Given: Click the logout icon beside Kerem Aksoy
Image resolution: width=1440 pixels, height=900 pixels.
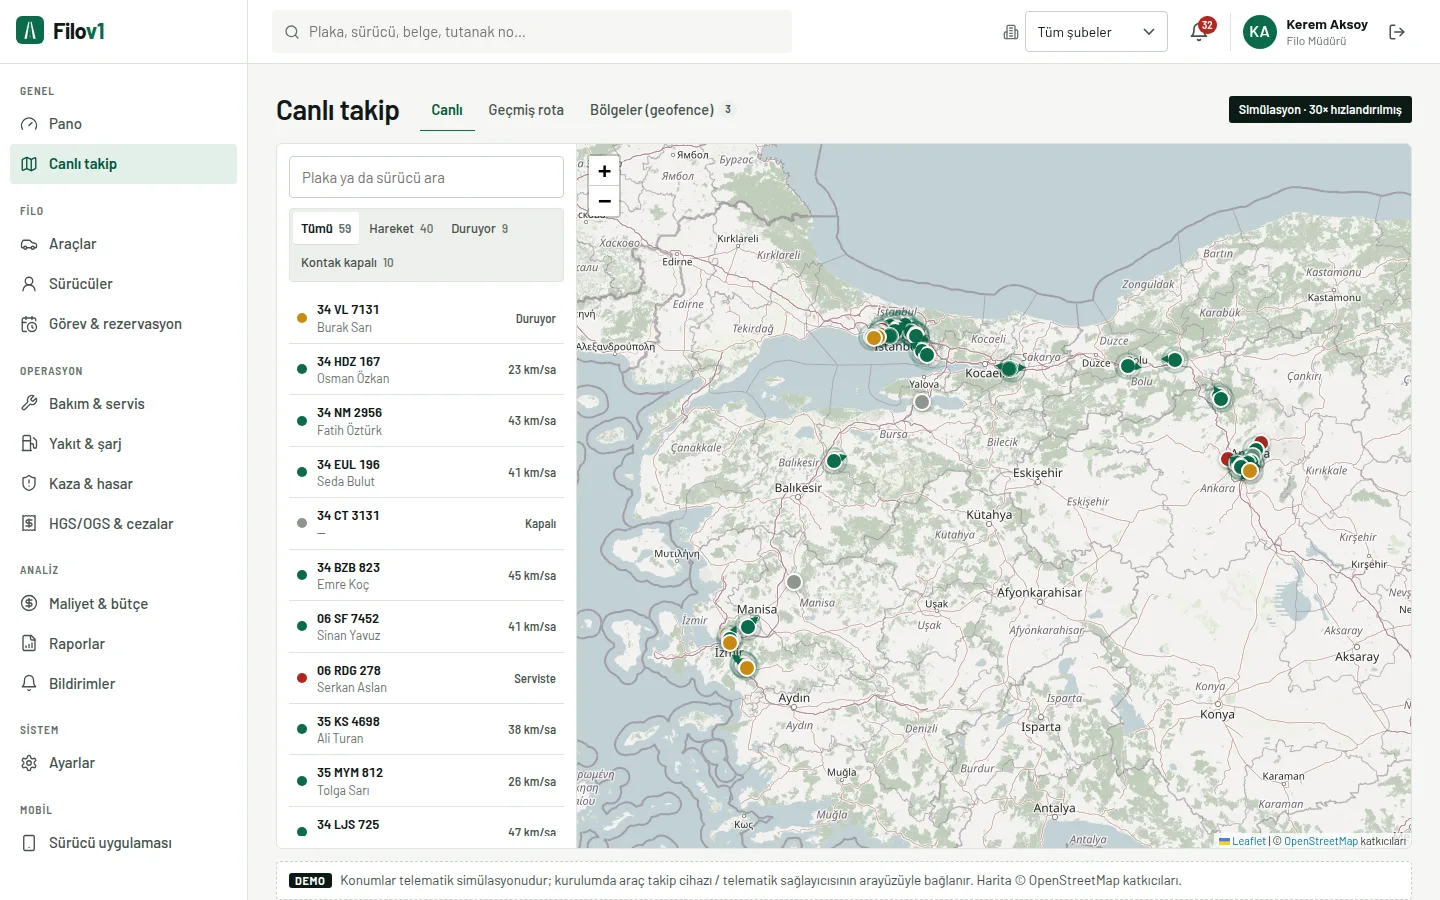Looking at the screenshot, I should 1397,32.
